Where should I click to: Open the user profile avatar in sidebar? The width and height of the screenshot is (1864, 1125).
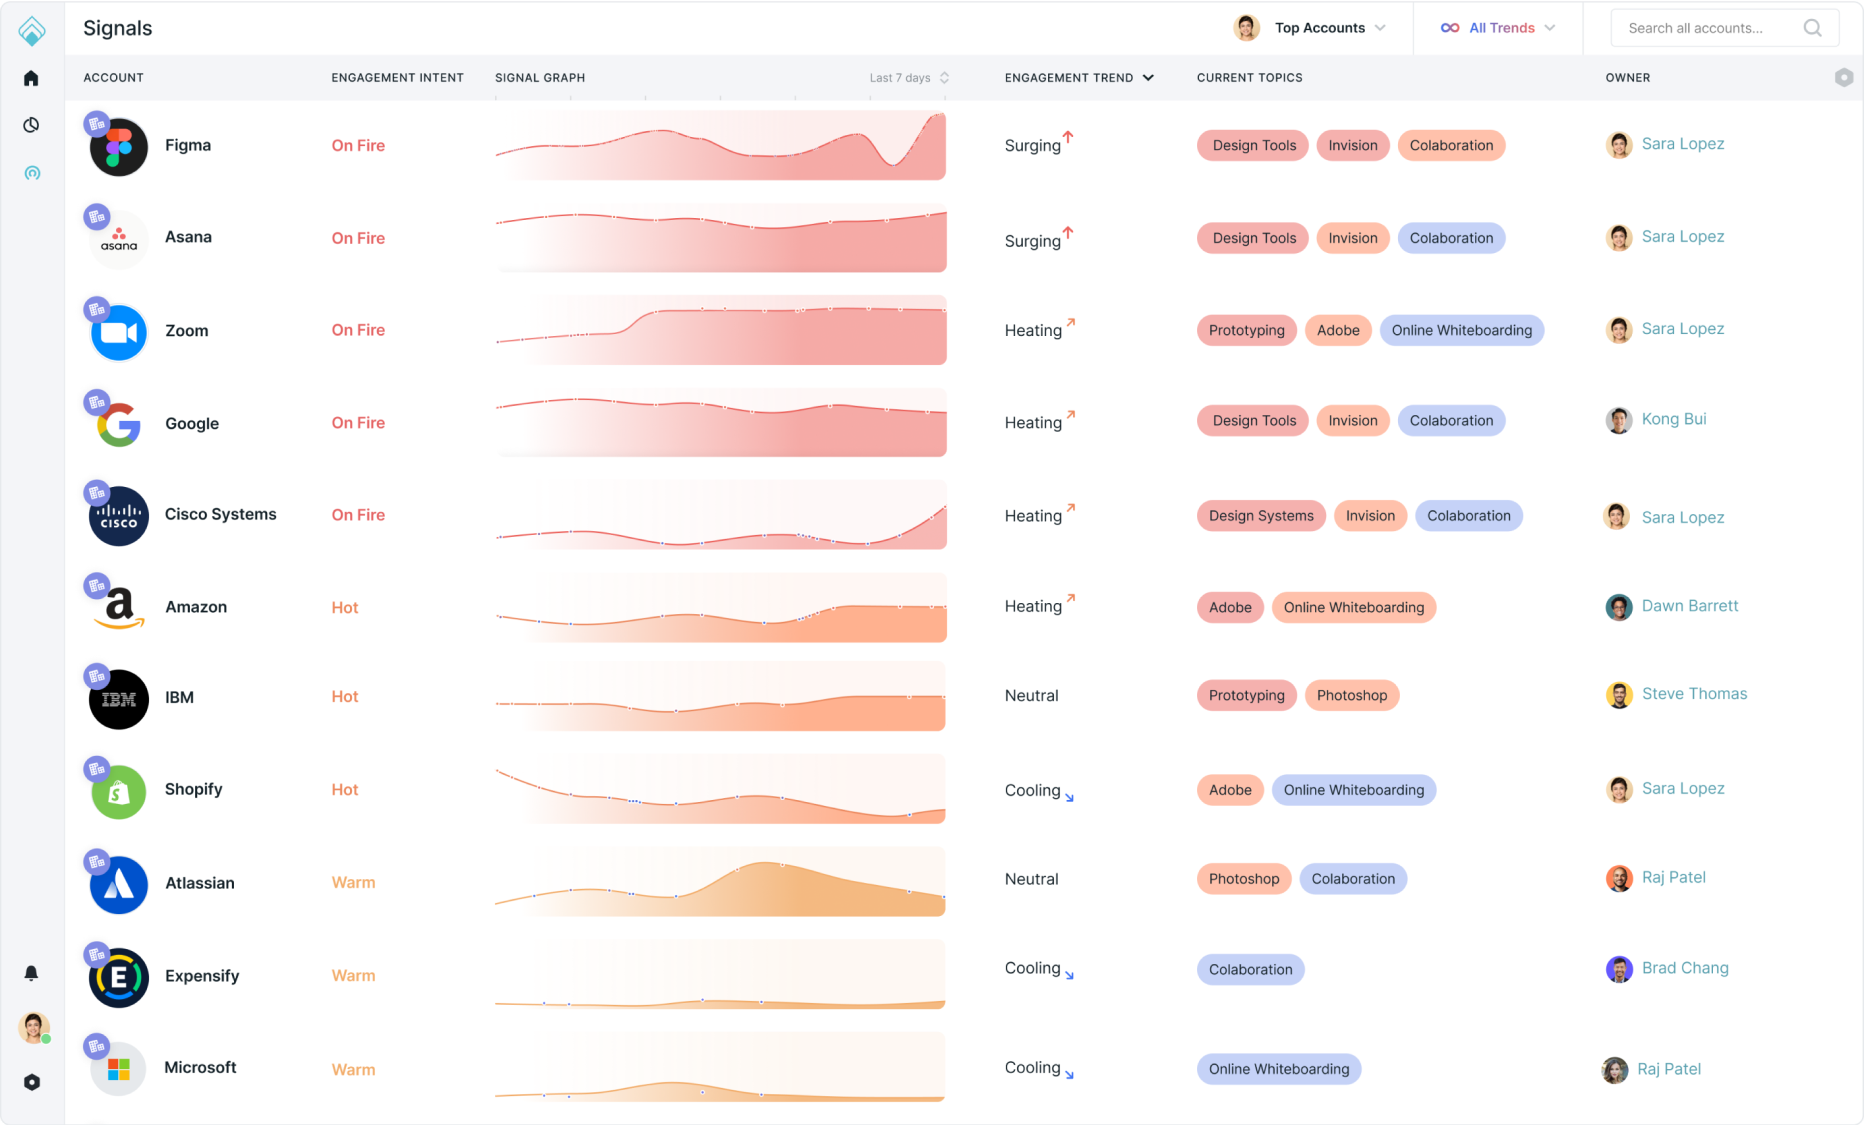point(33,1027)
